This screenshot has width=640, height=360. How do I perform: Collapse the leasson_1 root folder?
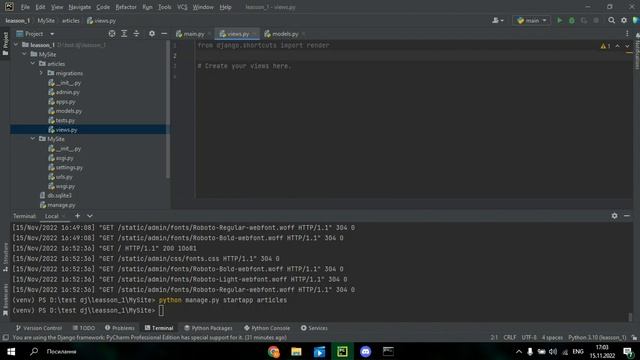[x=16, y=45]
